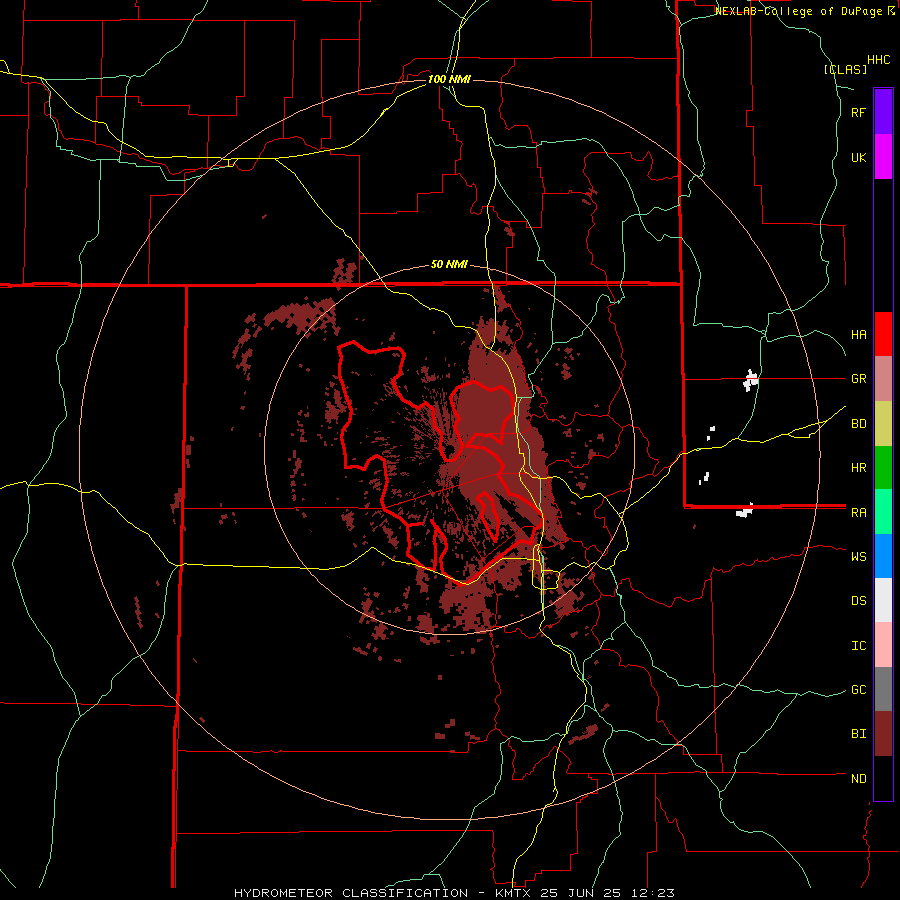Click the magenta UK color swatch
This screenshot has height=900, width=900.
883,157
